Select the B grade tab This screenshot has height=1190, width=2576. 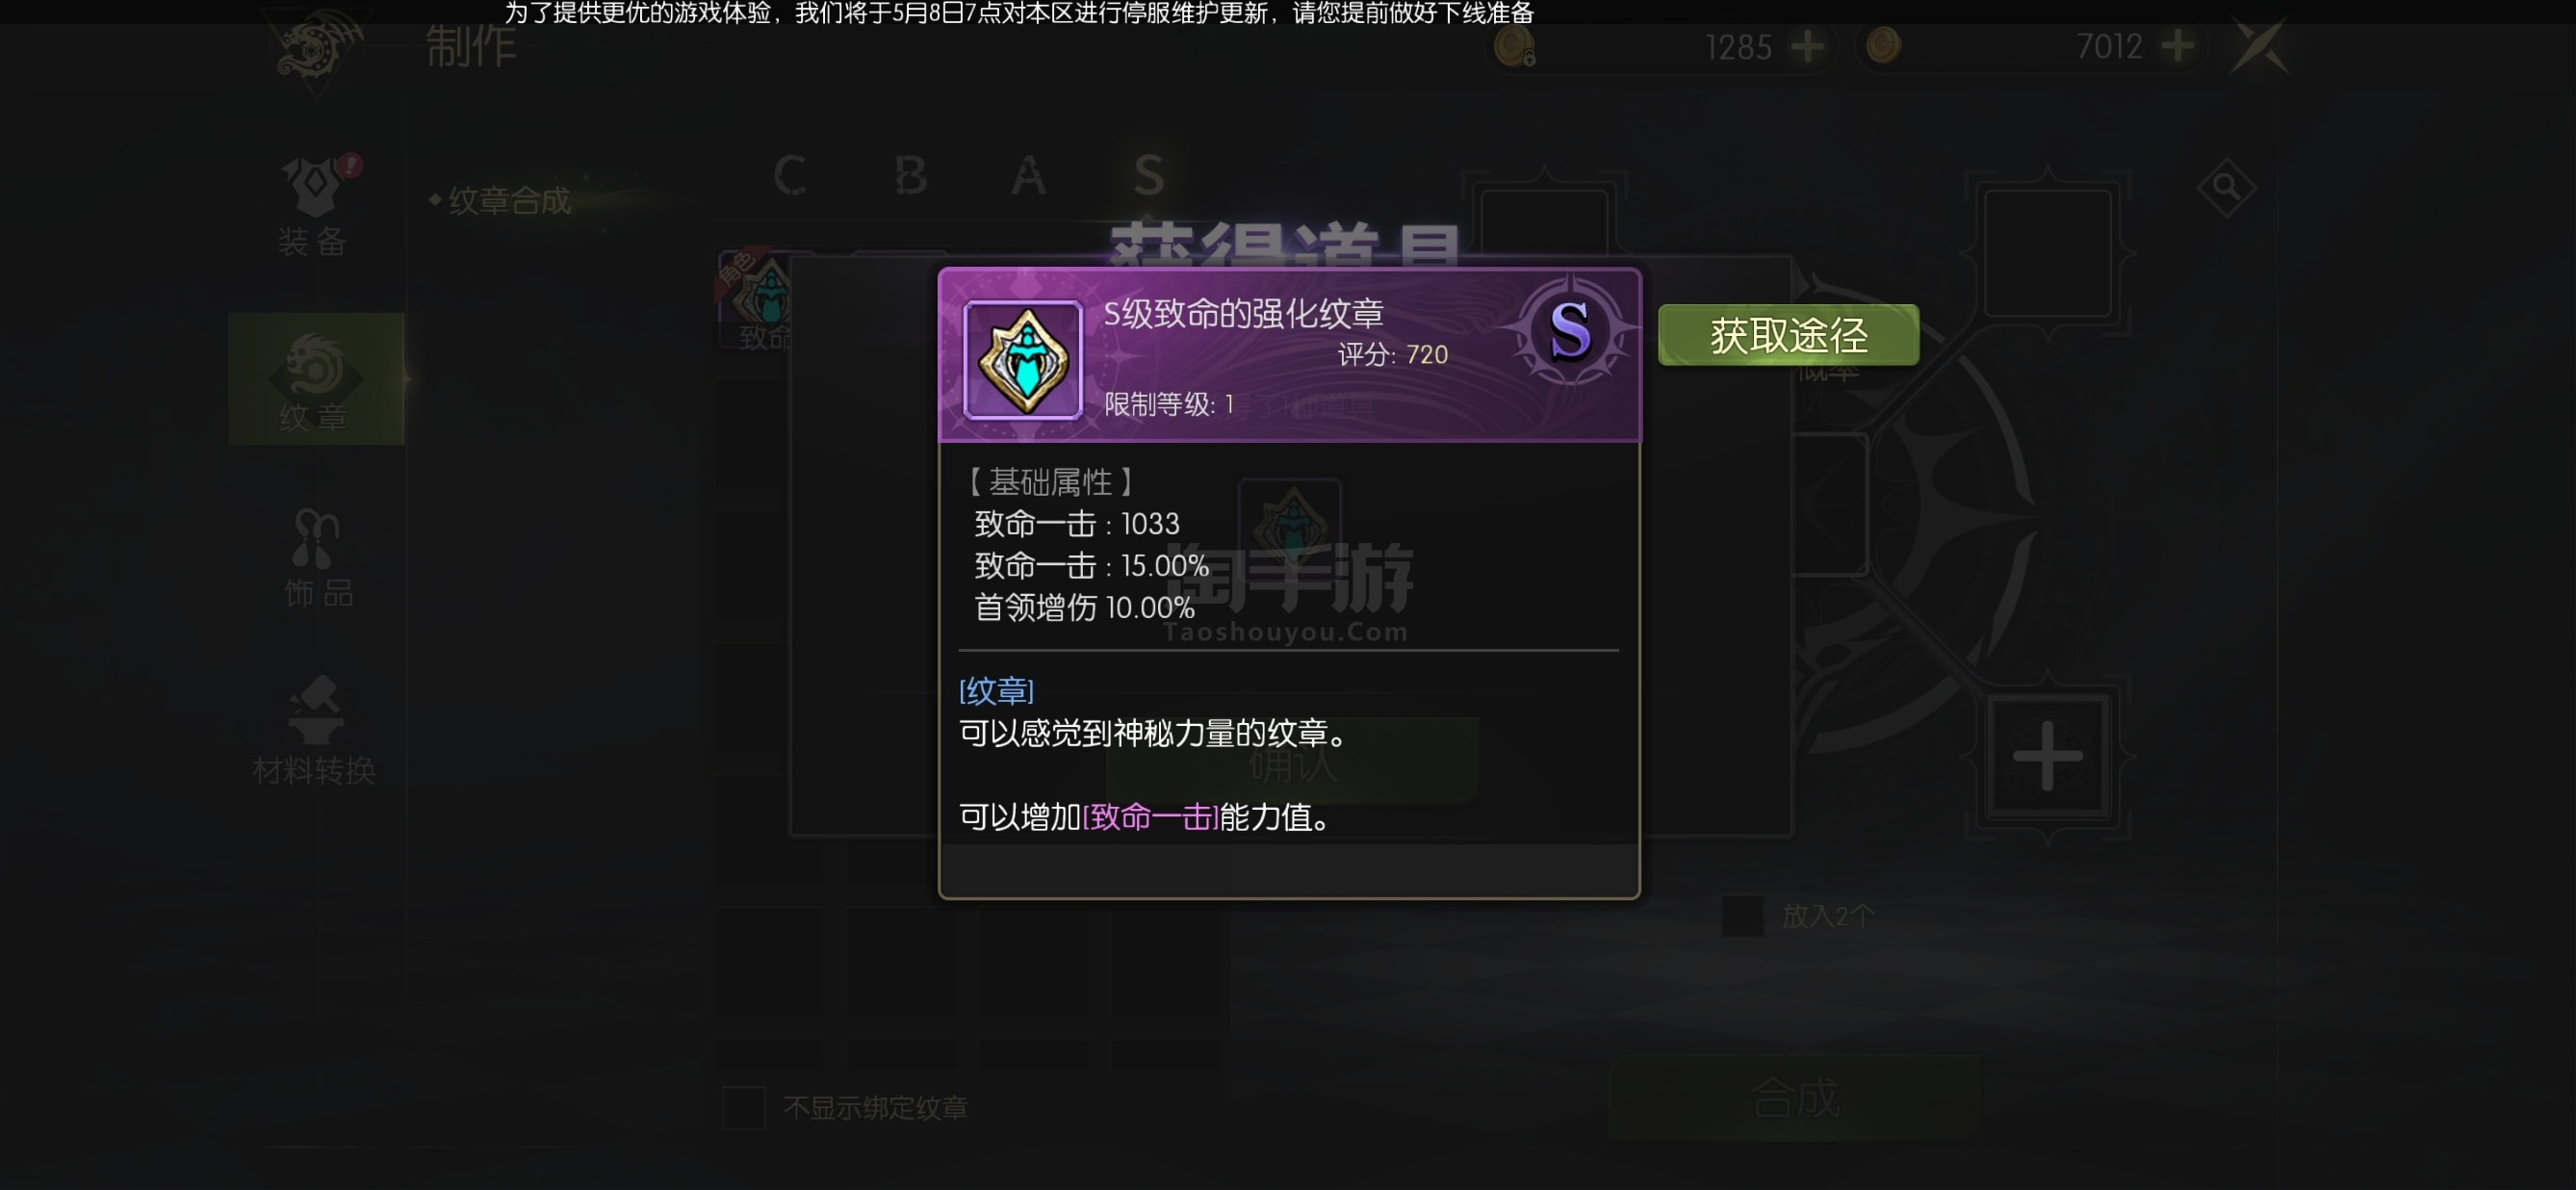910,176
